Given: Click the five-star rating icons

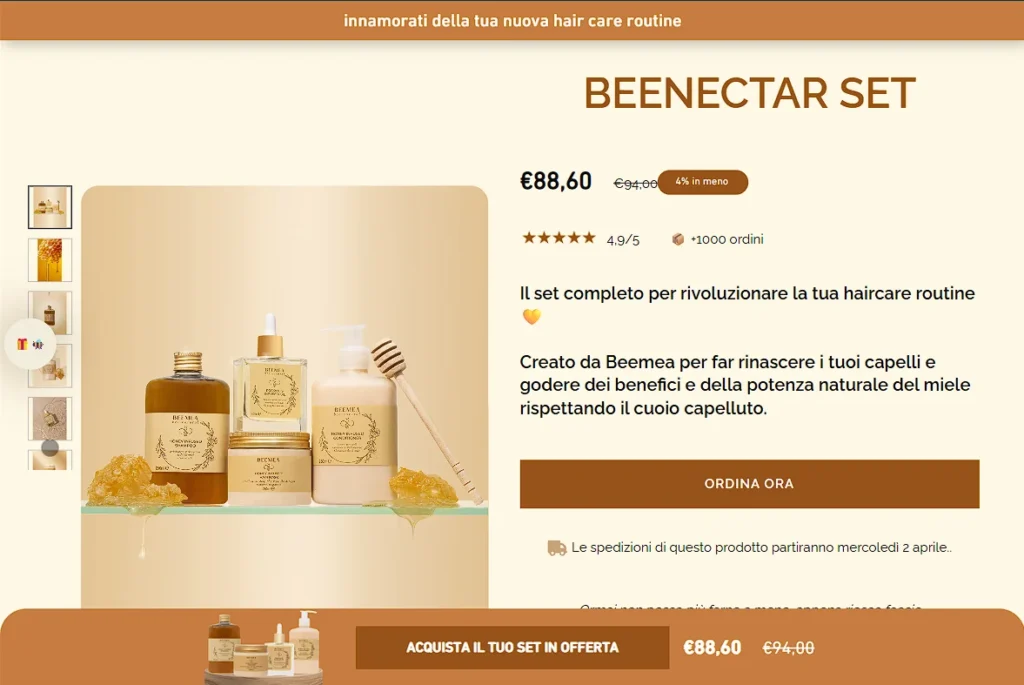Looking at the screenshot, I should point(558,238).
